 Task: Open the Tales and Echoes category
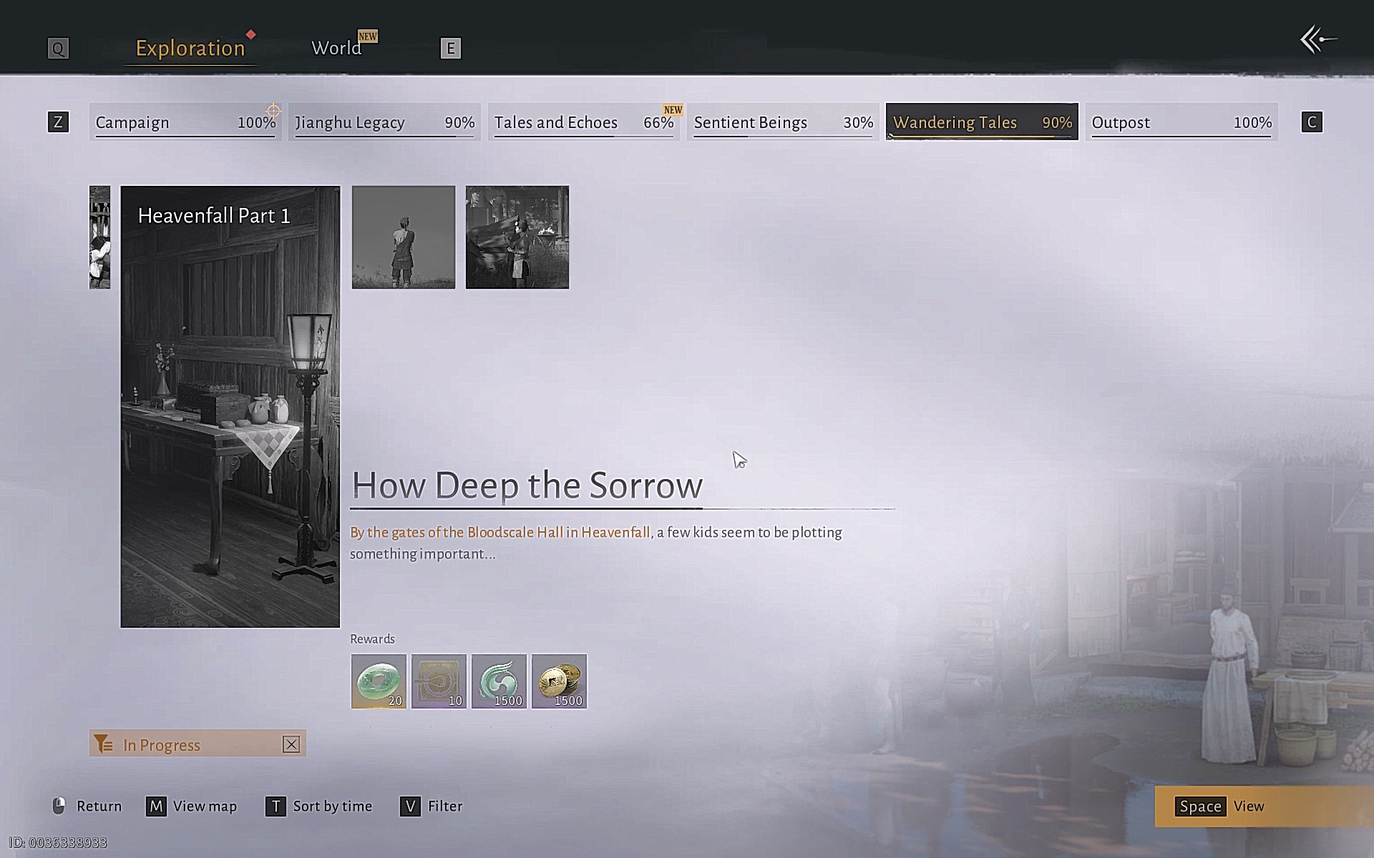[583, 122]
